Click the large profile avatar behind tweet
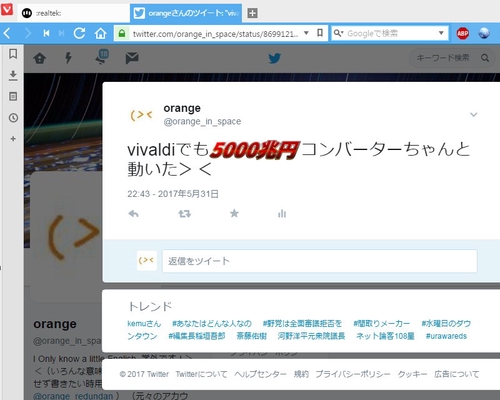This screenshot has height=400, width=500. (67, 237)
